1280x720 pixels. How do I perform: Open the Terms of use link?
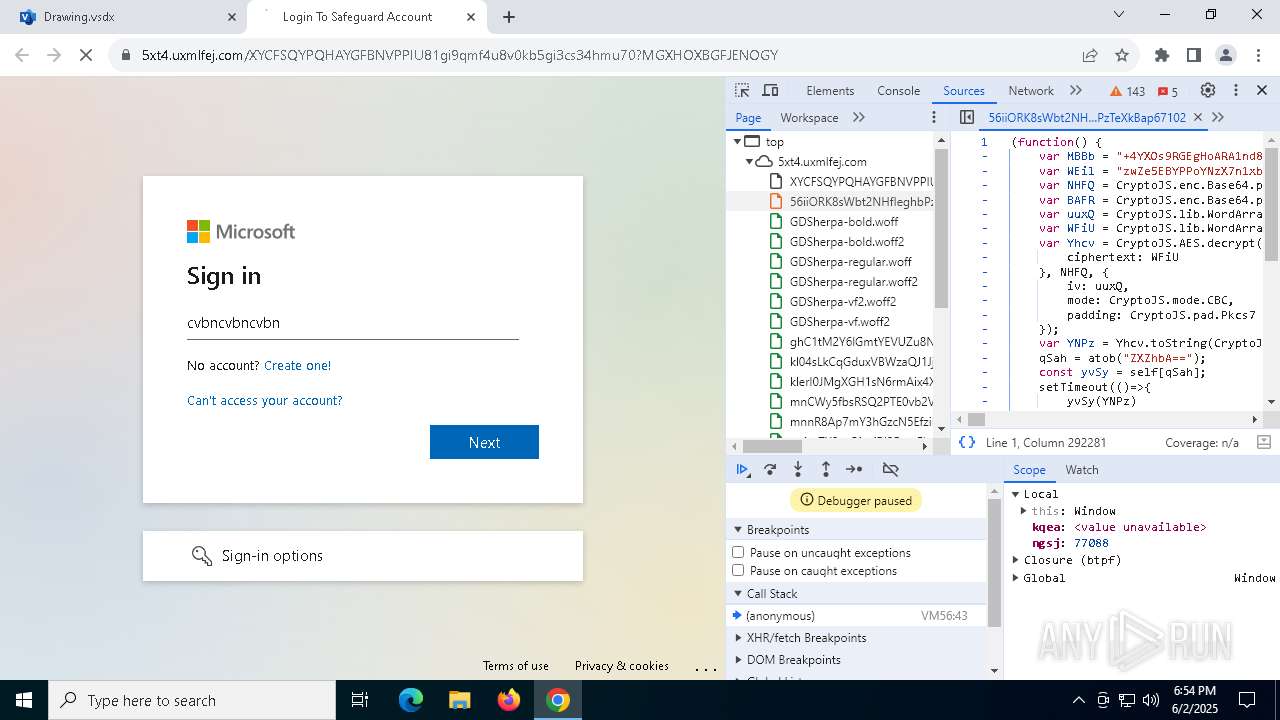(x=516, y=666)
